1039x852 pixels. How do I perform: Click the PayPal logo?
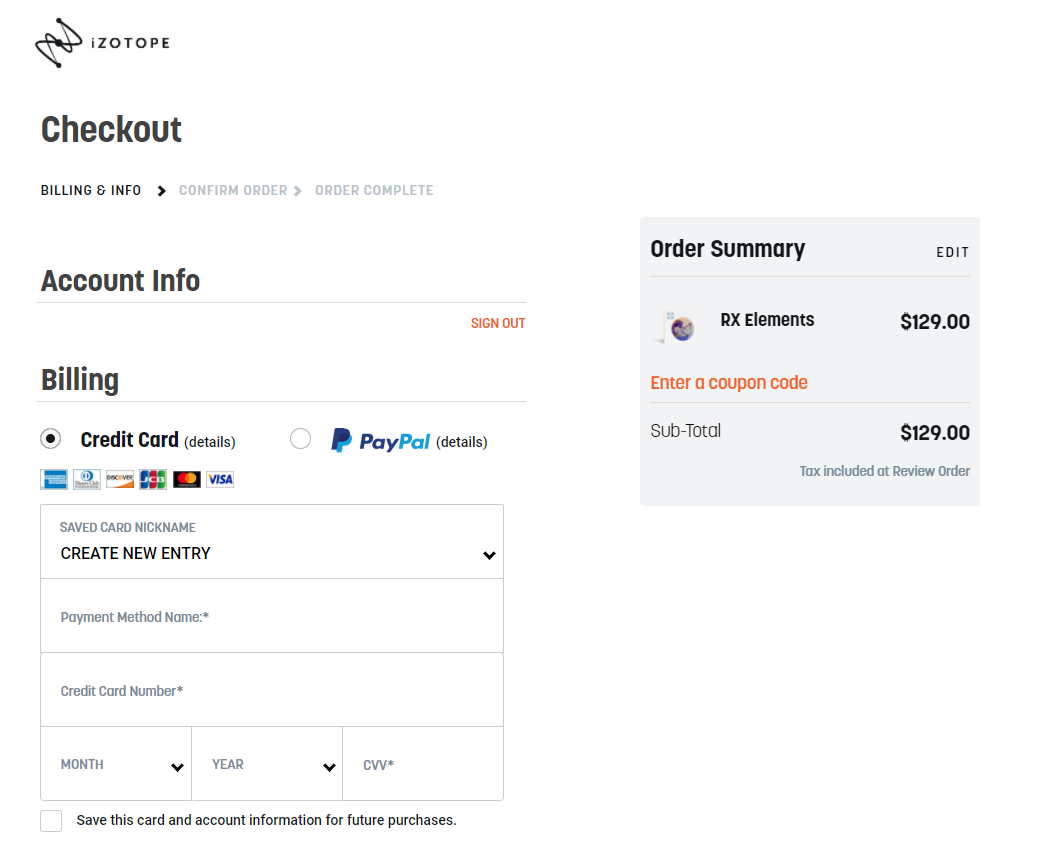pos(380,441)
